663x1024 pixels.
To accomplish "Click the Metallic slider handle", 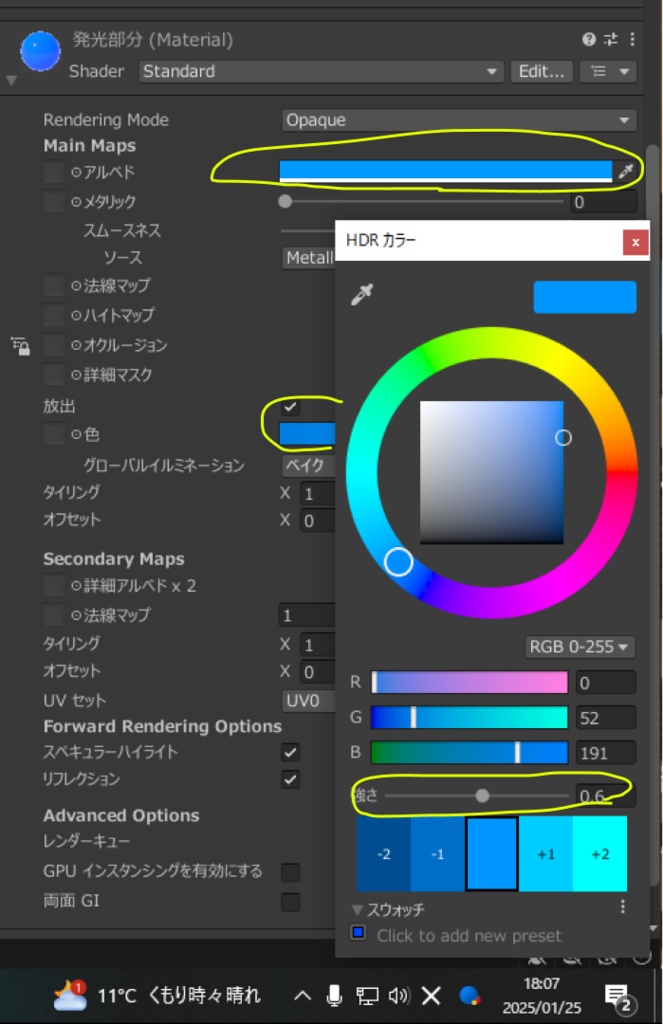I will pyautogui.click(x=285, y=202).
